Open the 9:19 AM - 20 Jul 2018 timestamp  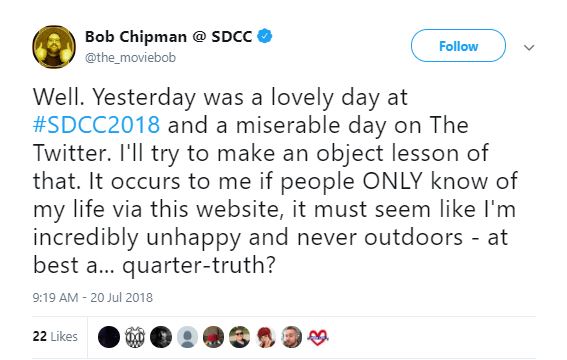(x=93, y=297)
